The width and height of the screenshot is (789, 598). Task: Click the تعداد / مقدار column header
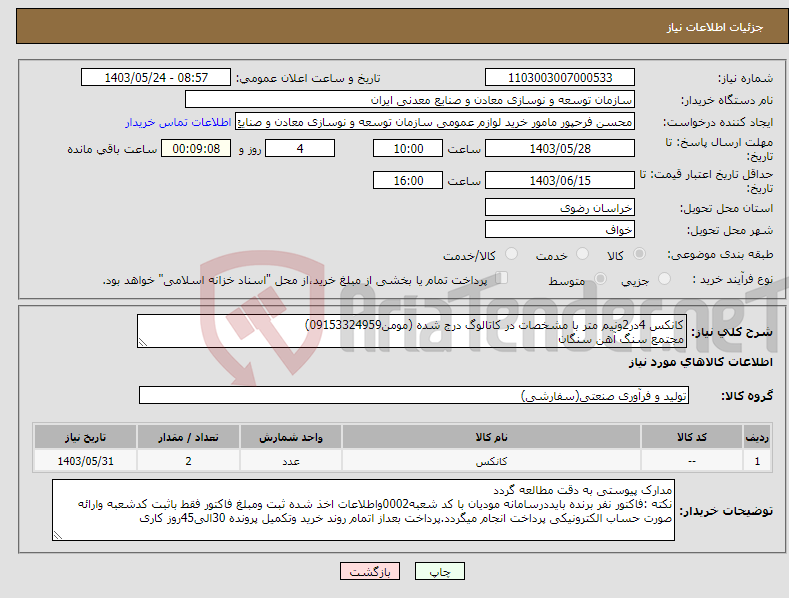188,437
